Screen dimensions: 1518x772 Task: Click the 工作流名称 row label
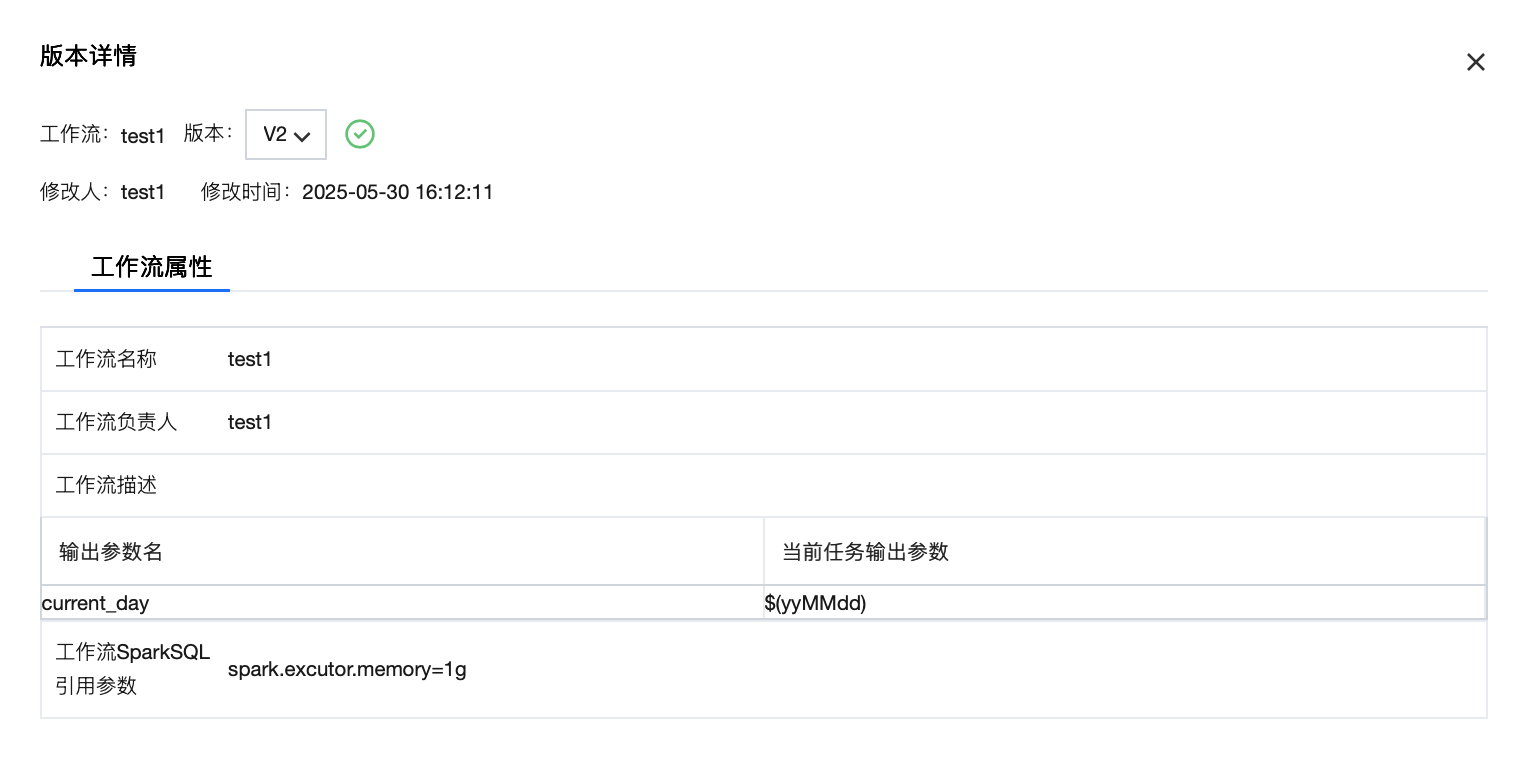106,359
